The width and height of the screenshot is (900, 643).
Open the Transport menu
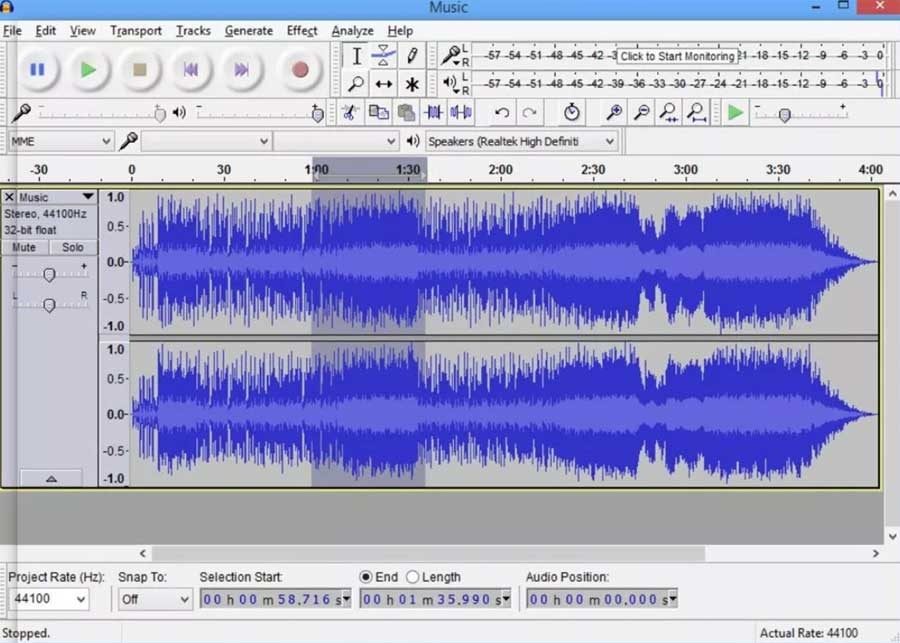pos(135,31)
